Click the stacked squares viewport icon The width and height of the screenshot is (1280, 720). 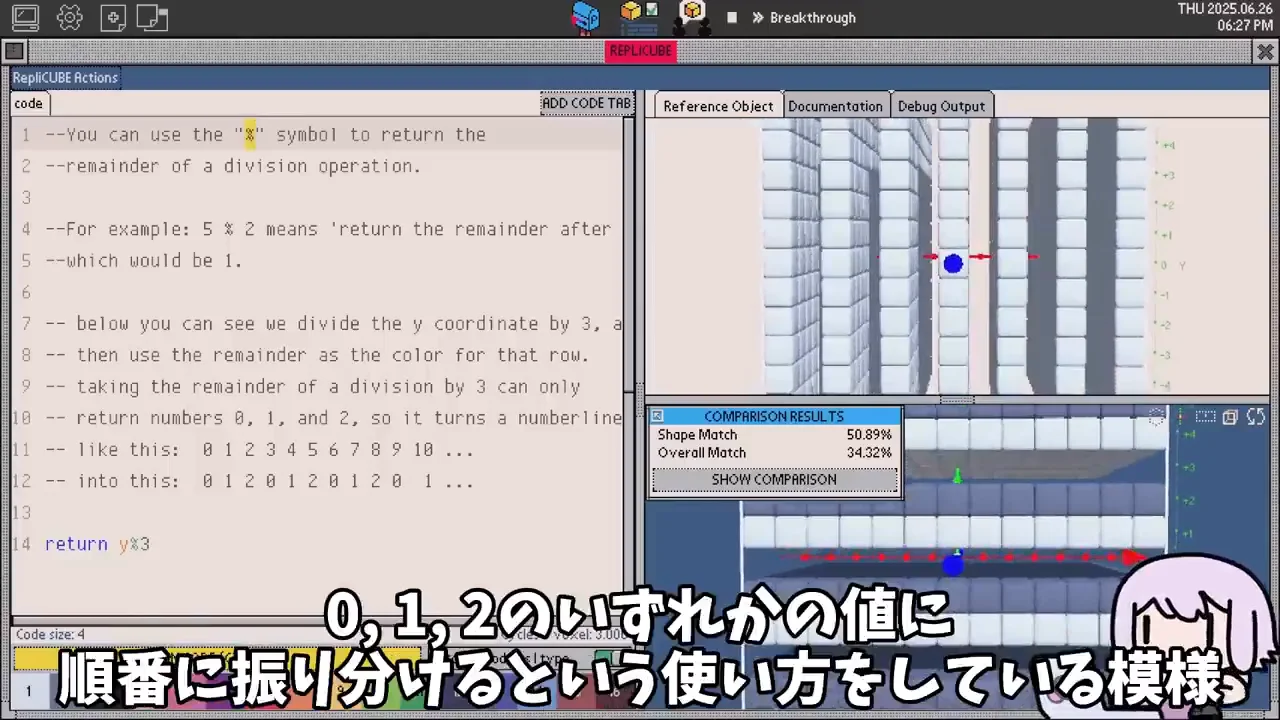click(x=1231, y=417)
